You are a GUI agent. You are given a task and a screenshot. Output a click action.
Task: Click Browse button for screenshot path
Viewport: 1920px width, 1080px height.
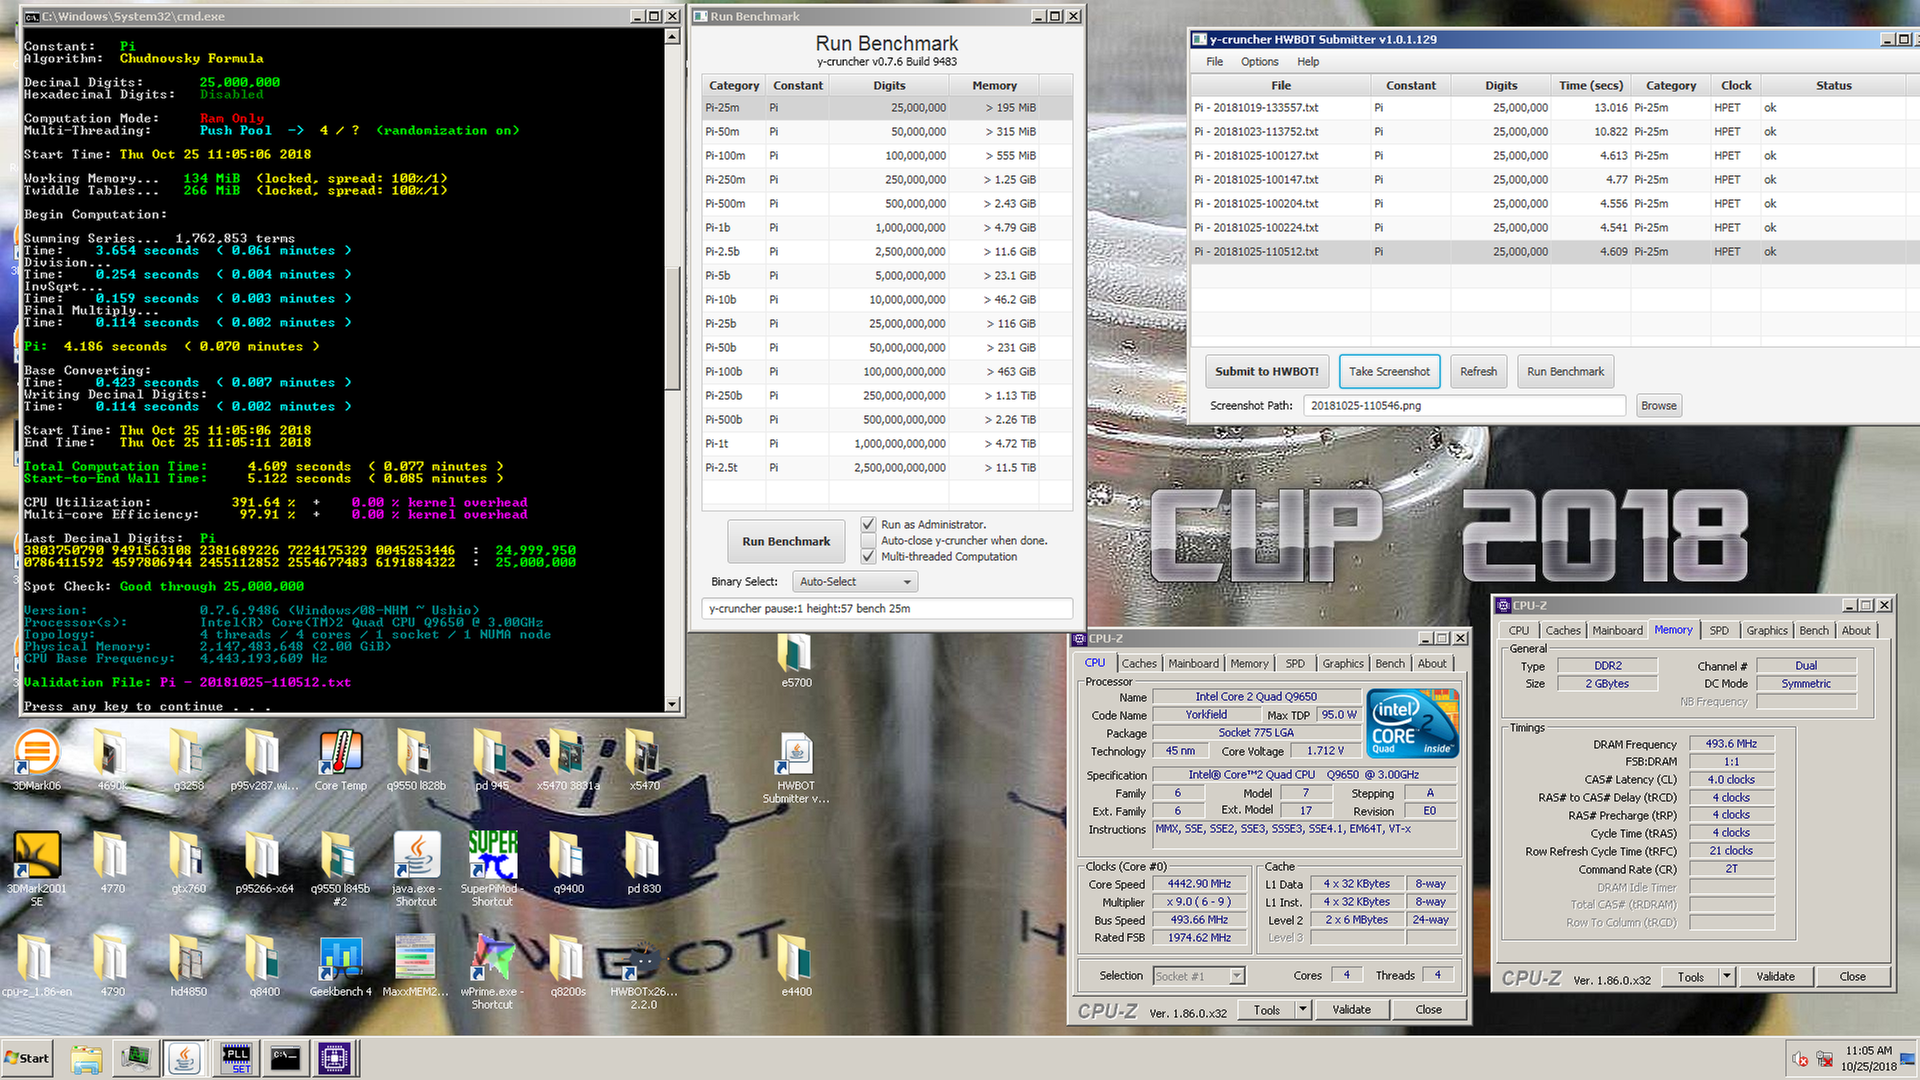(x=1658, y=406)
